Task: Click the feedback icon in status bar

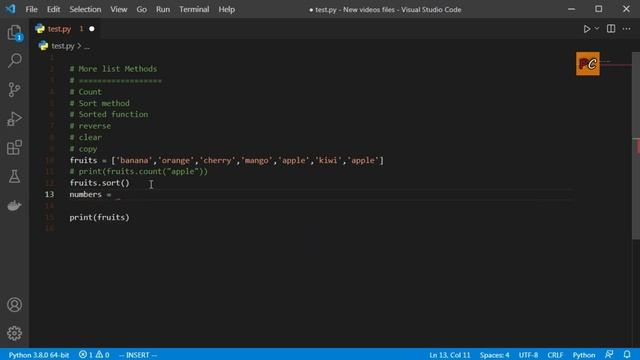Action: tap(609, 354)
